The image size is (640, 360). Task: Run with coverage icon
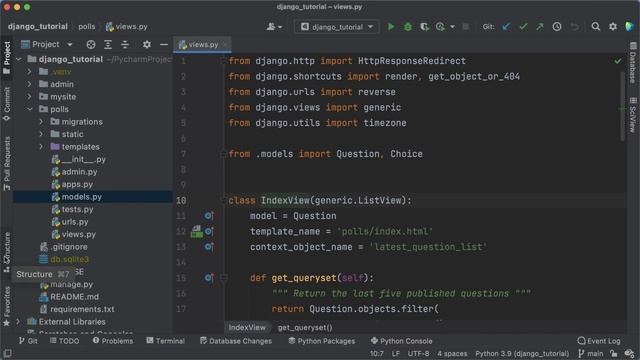(x=424, y=27)
